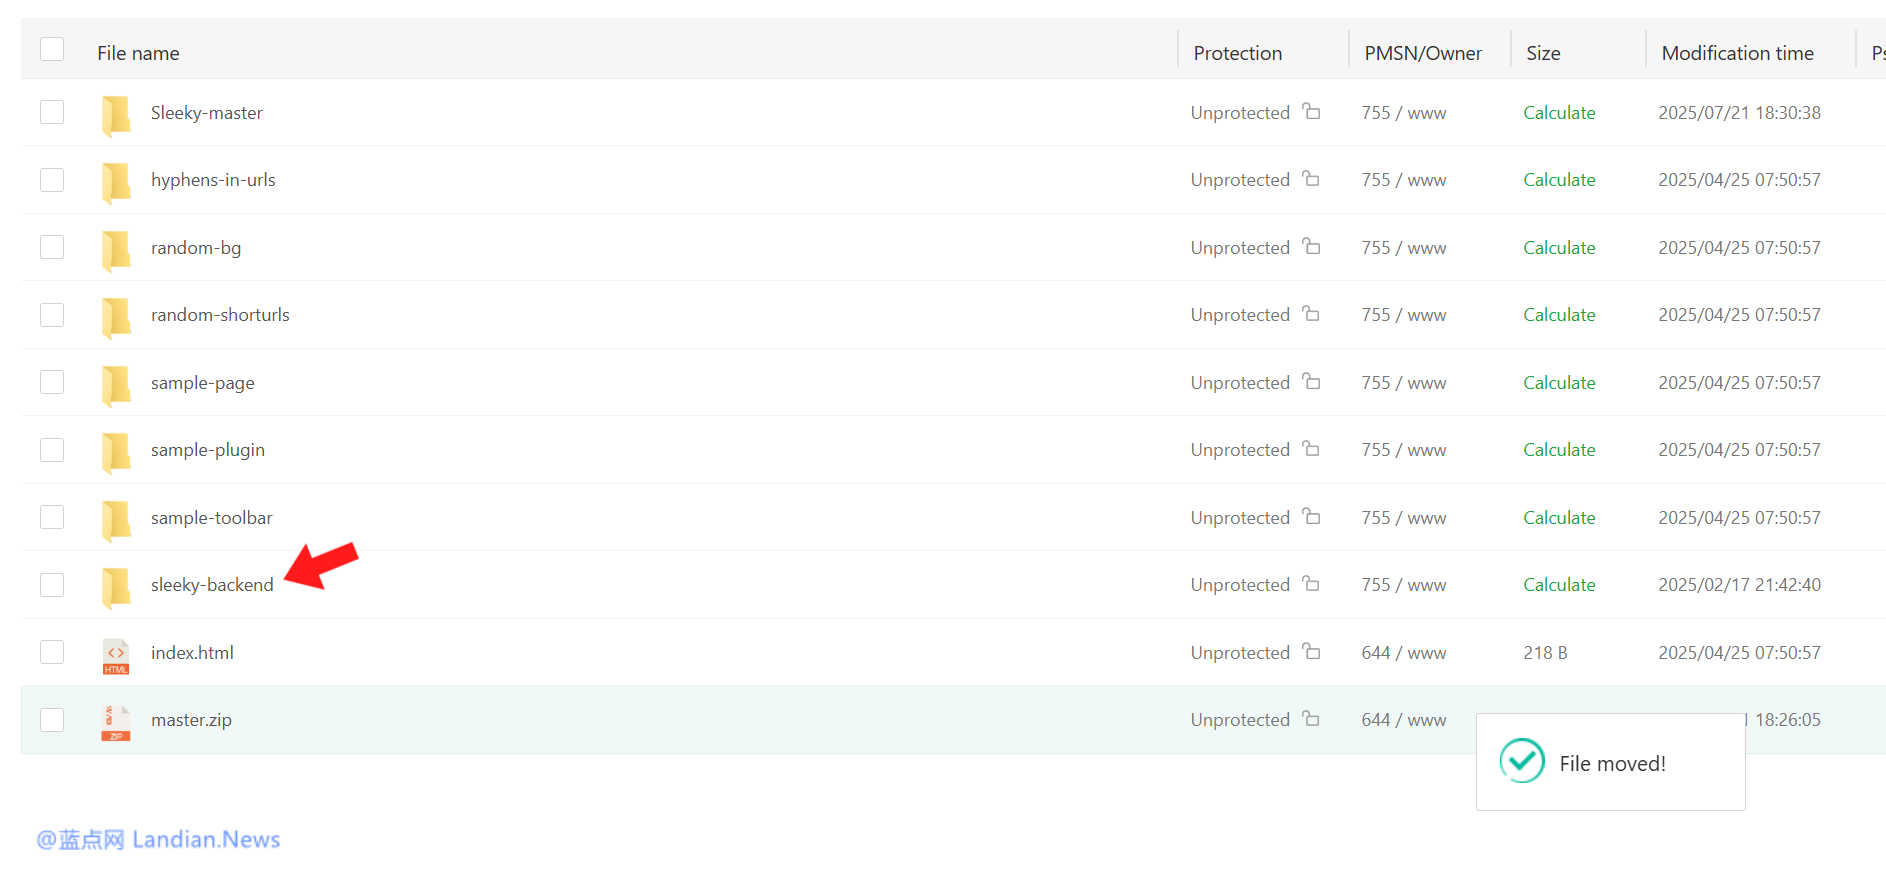The height and width of the screenshot is (895, 1886).
Task: Click lock icon for random-bg row
Action: [x=1311, y=247]
